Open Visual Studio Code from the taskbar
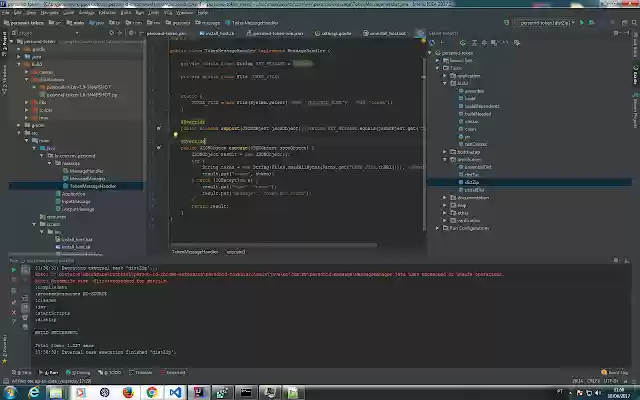 click(176, 393)
